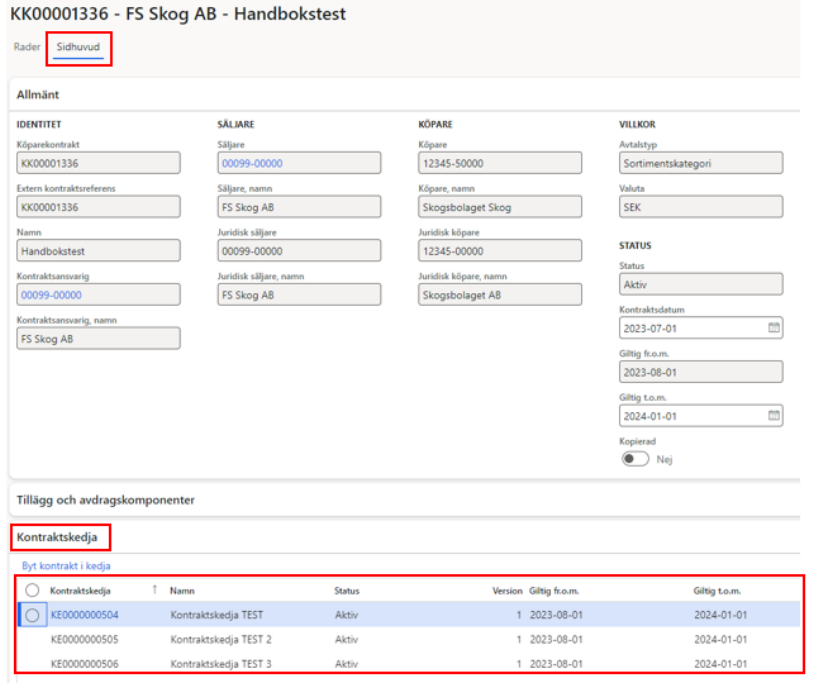Click sort arrow in Kontraktskedja column header
Screen dimensions: 814x686
pyautogui.click(x=155, y=591)
